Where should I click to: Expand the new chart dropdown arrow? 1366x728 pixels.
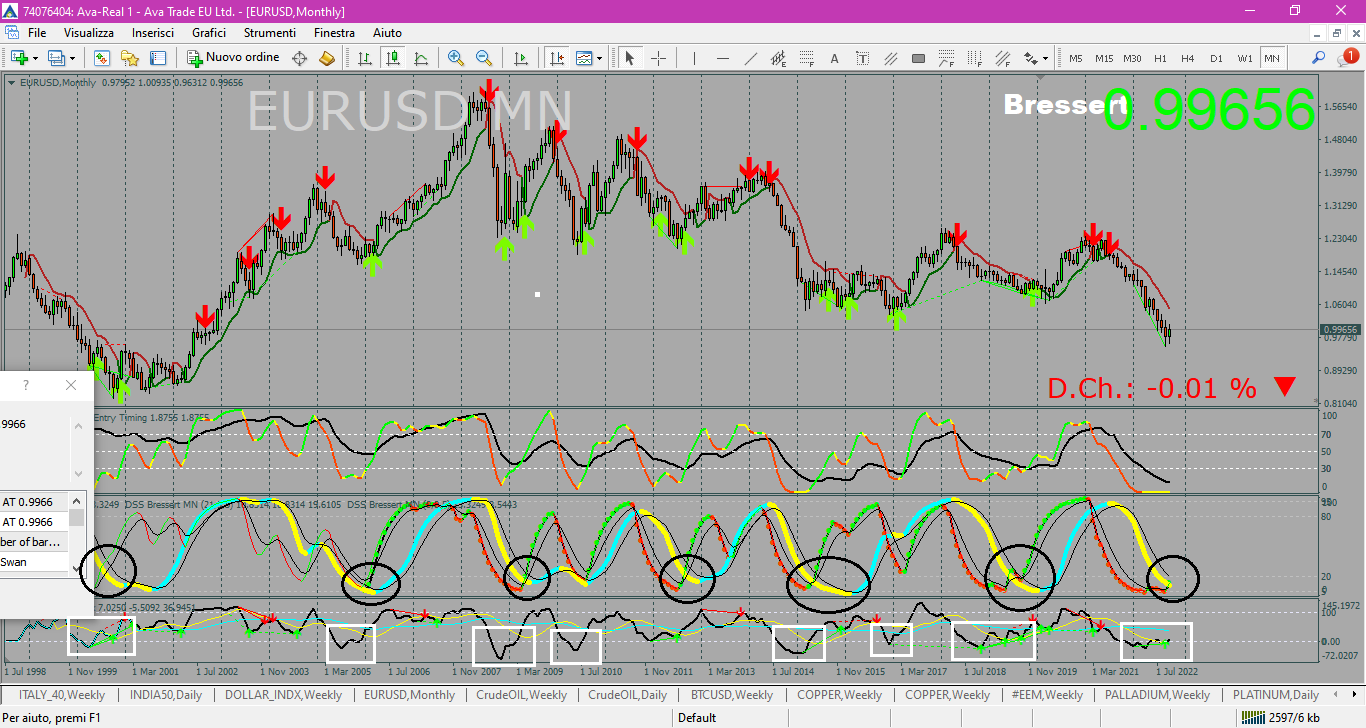[x=35, y=58]
